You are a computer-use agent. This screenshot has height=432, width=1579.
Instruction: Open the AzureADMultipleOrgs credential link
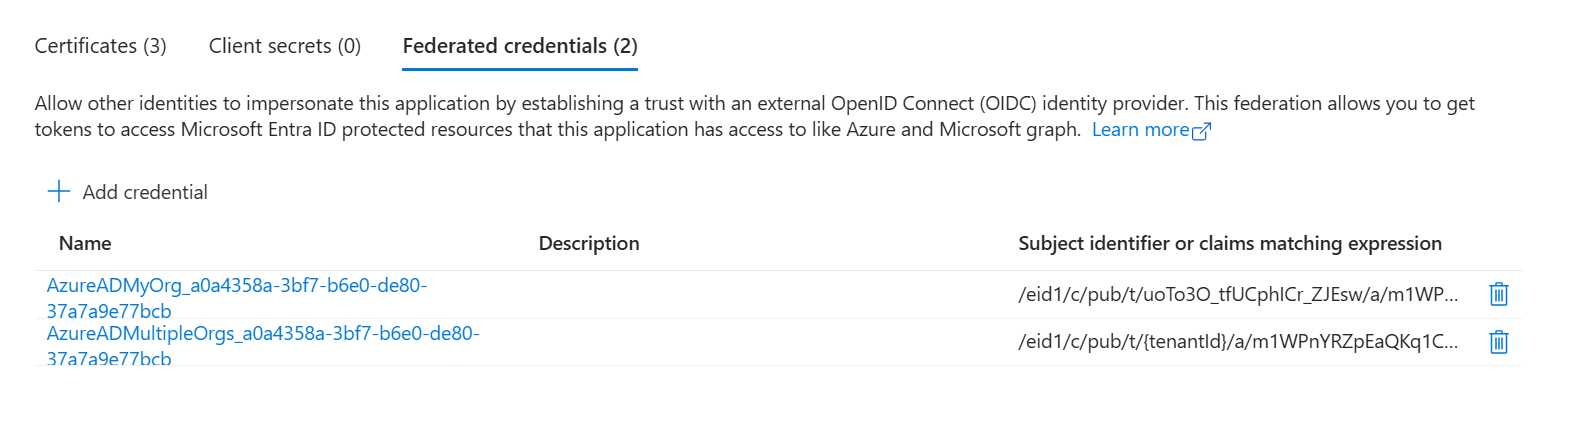(x=262, y=334)
